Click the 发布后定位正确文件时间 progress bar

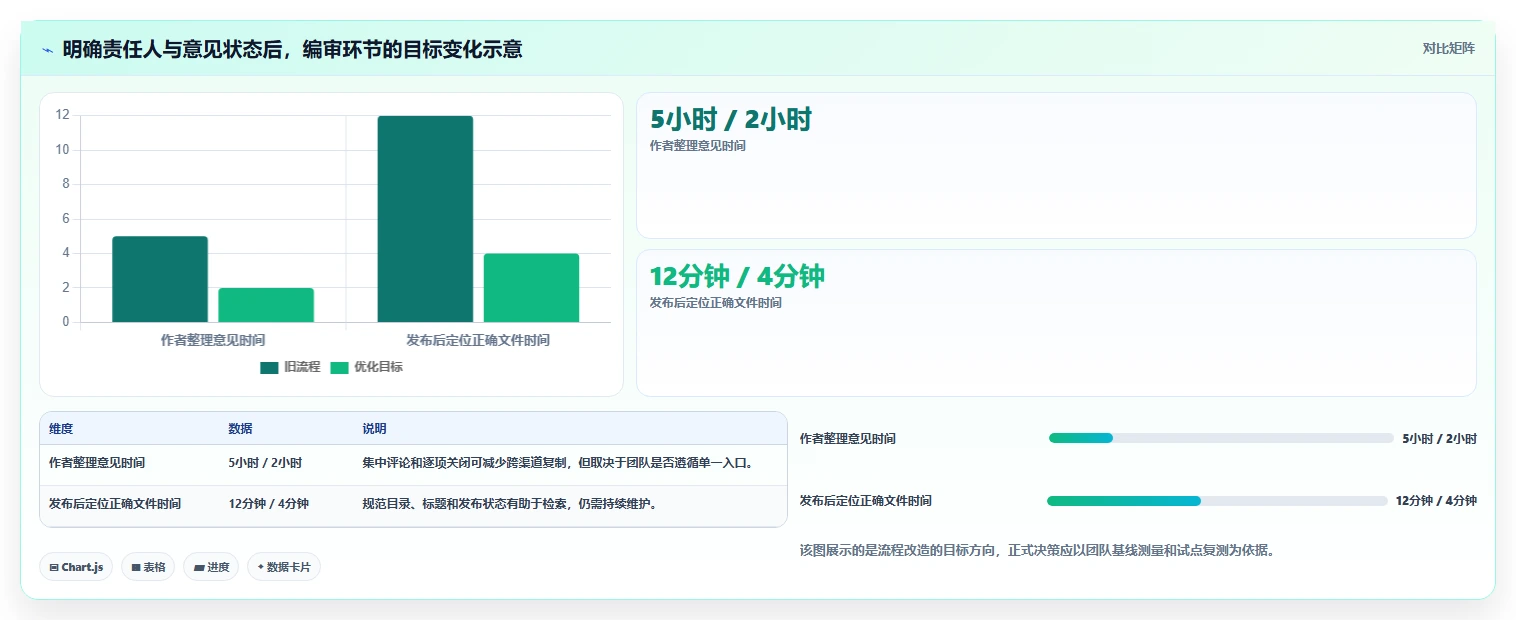(1217, 501)
